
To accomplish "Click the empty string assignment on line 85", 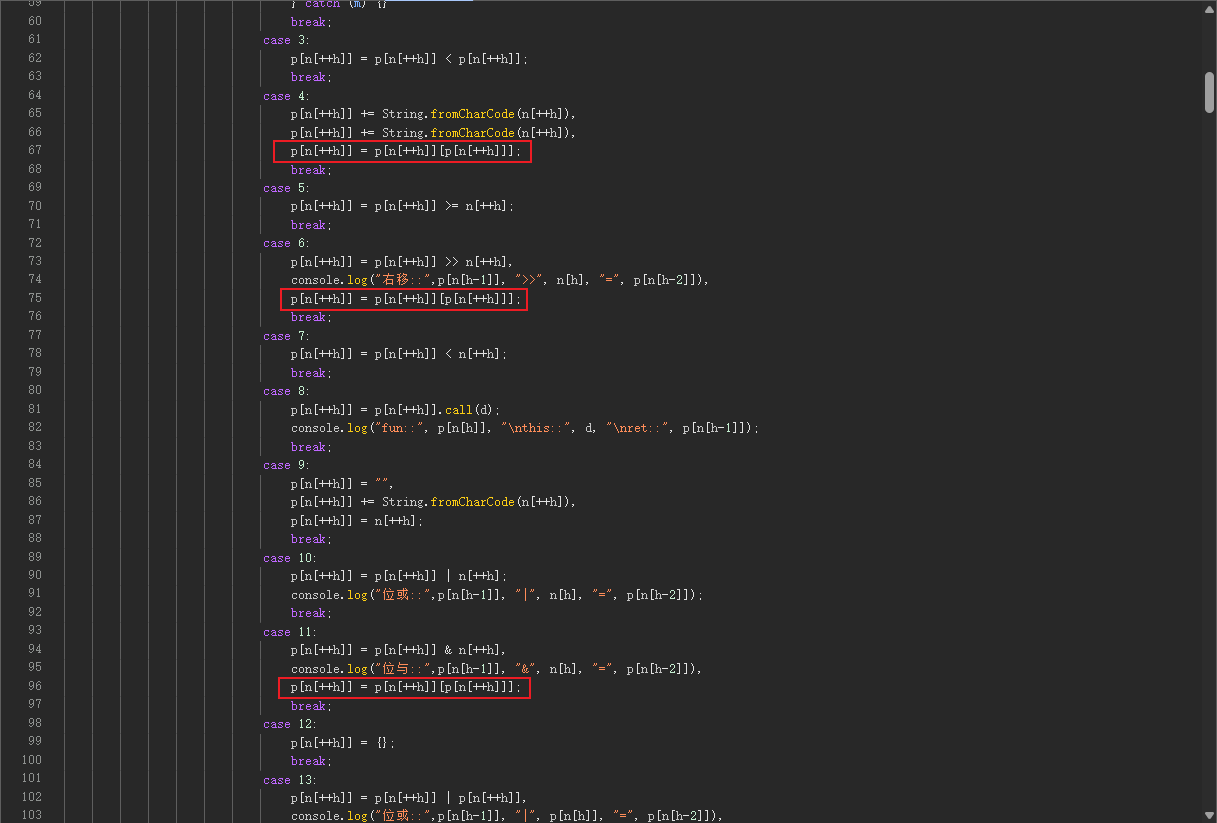I will 343,483.
